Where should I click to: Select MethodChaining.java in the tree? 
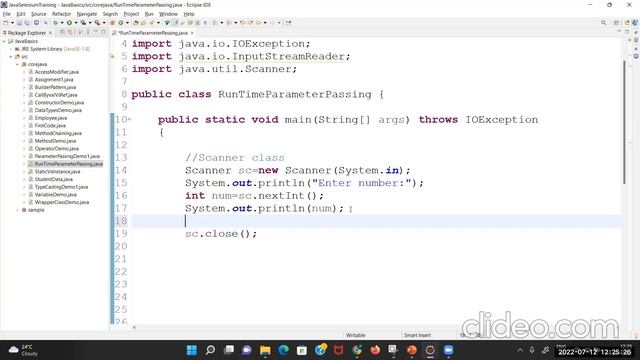58,133
